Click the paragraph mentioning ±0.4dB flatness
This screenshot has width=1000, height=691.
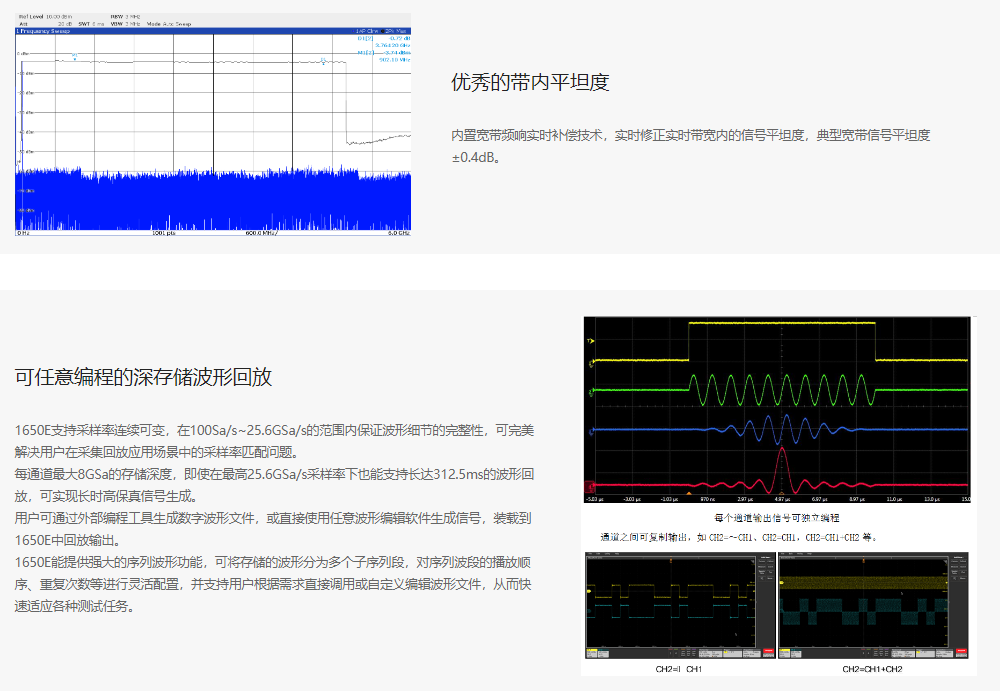click(x=690, y=146)
